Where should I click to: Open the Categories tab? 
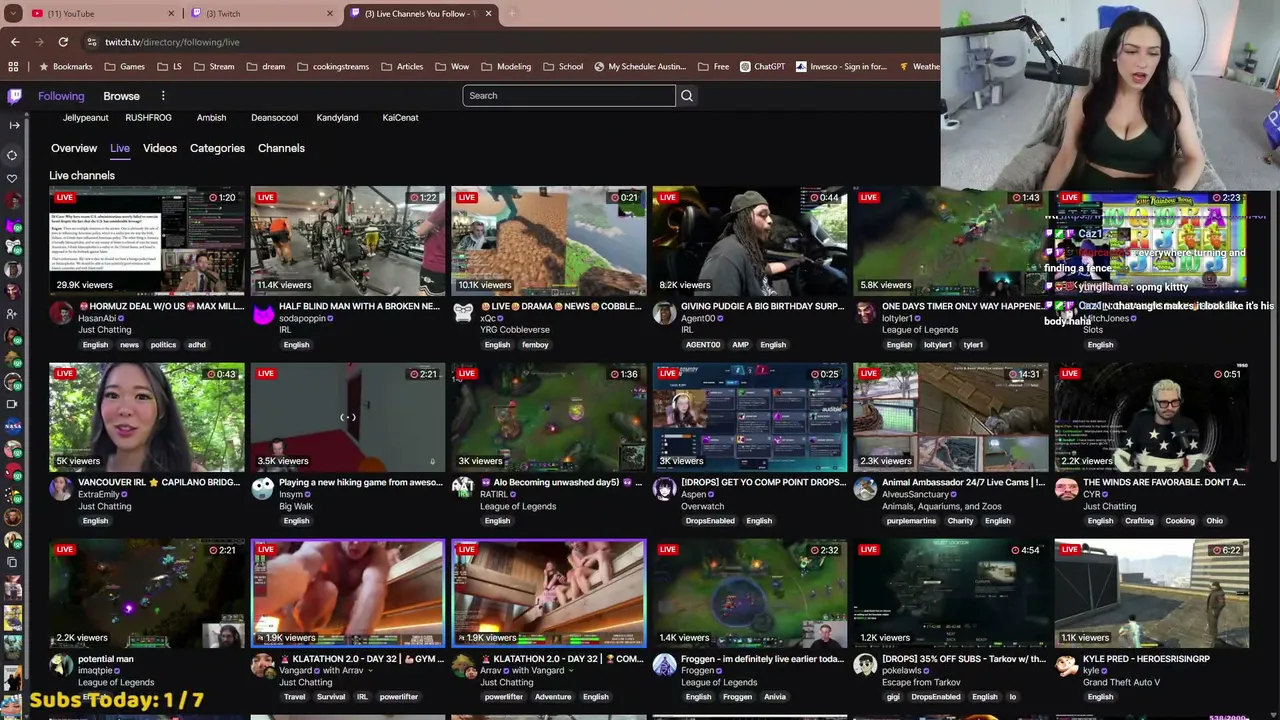coord(217,148)
